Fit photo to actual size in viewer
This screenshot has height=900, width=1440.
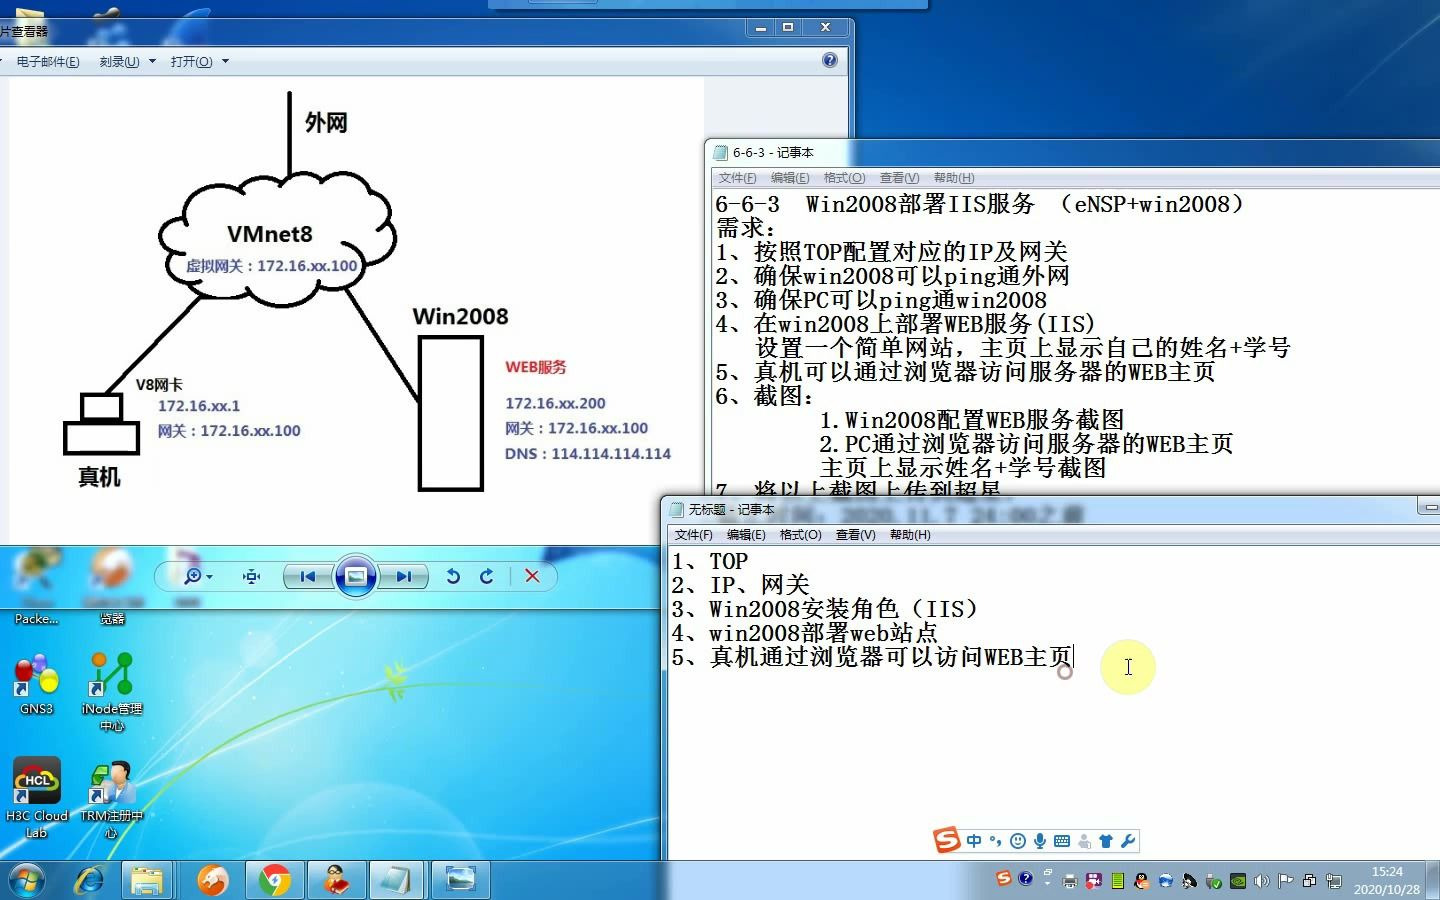tap(251, 576)
